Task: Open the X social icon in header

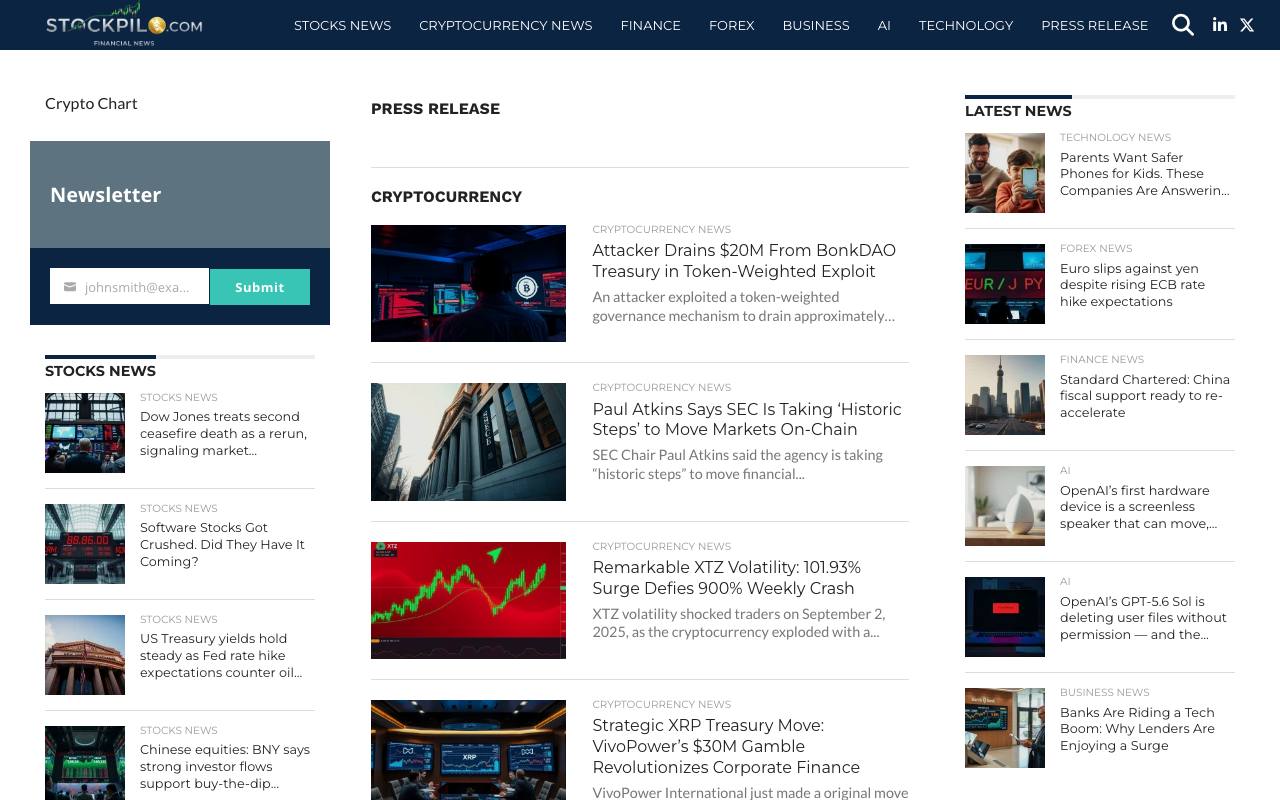Action: [1247, 25]
